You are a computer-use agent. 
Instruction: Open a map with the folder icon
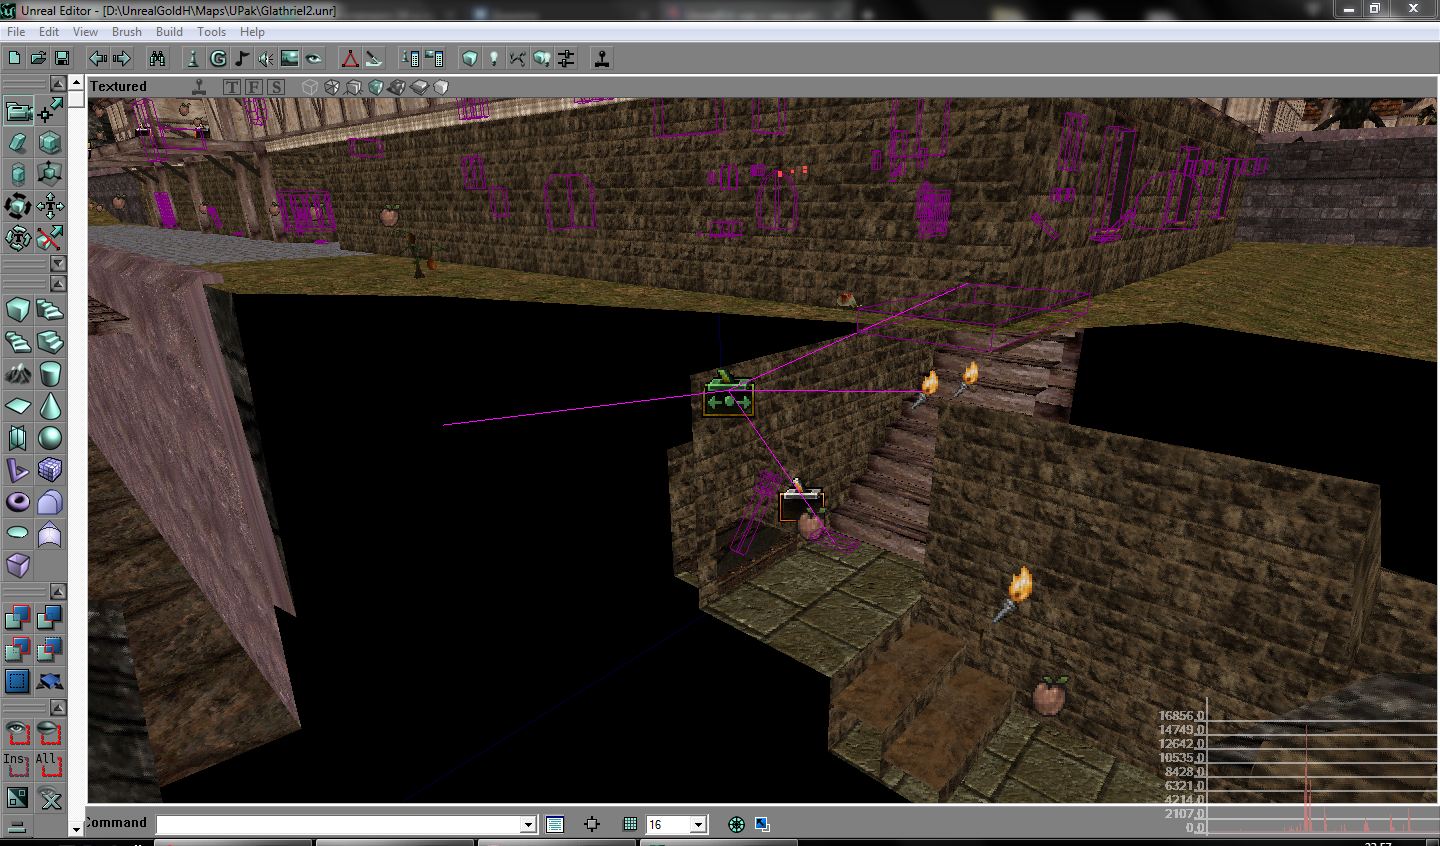pos(38,59)
